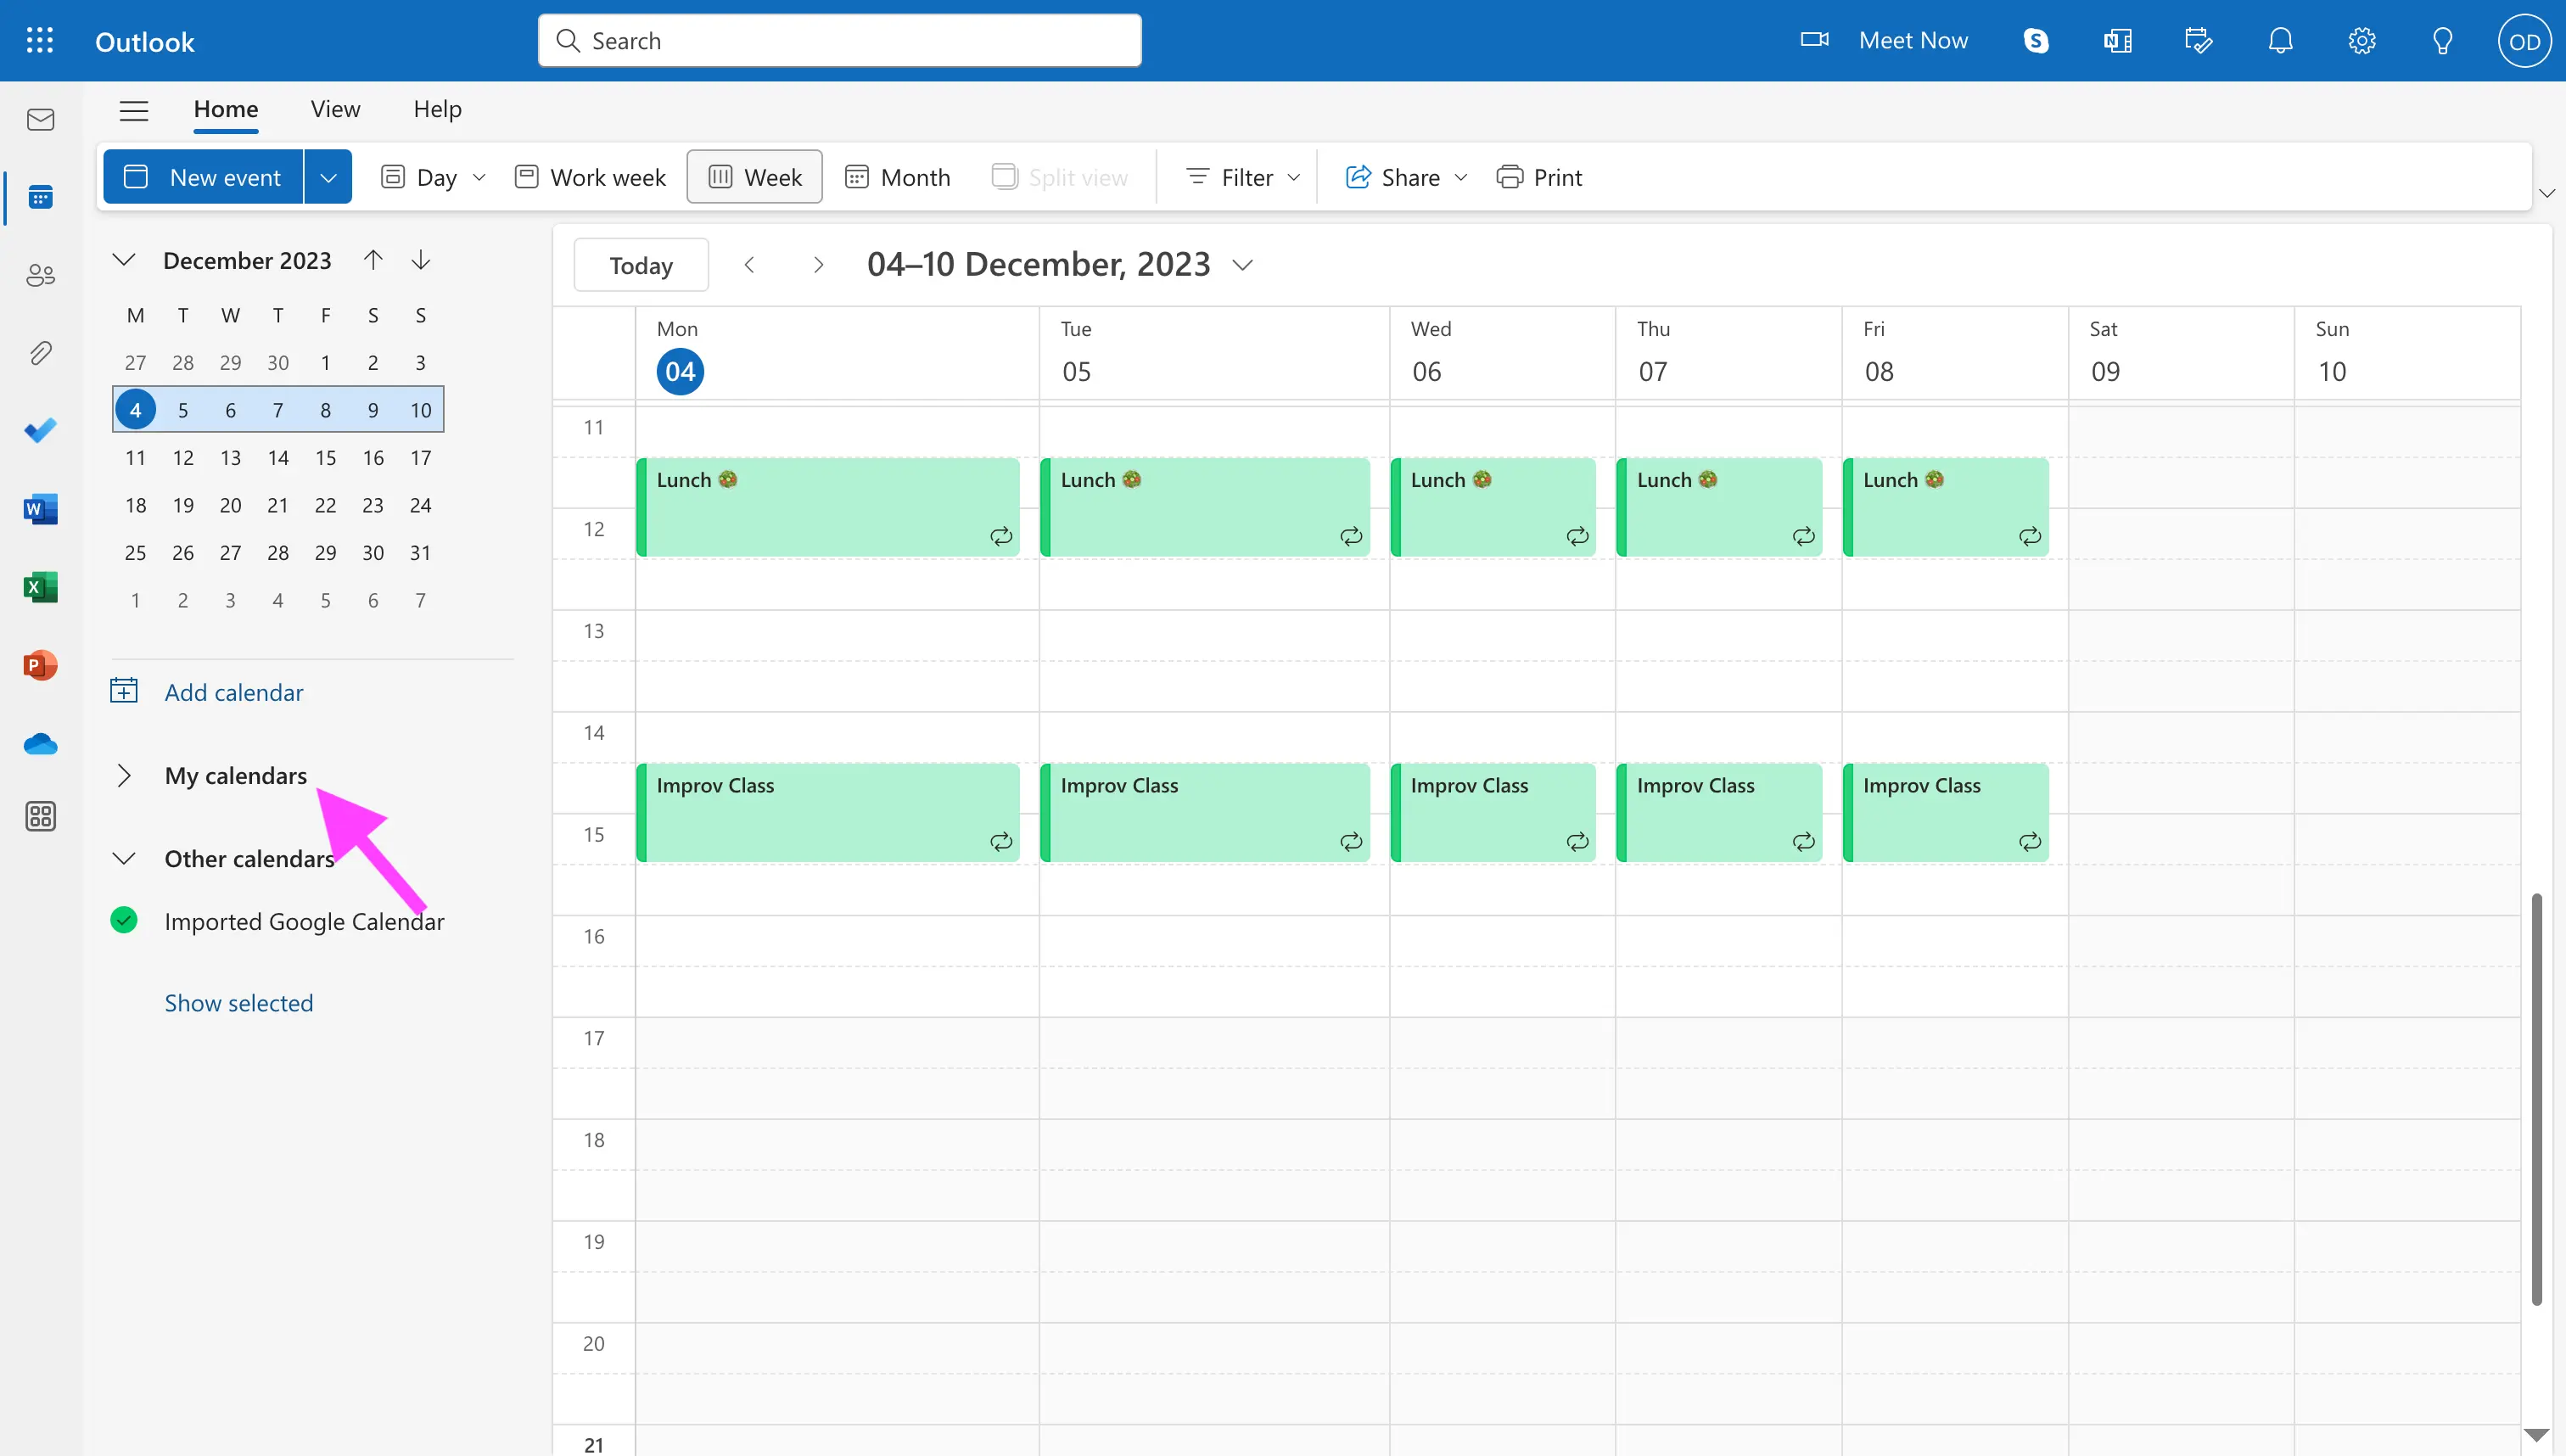Toggle the My Calendars section
The image size is (2566, 1456).
point(123,772)
